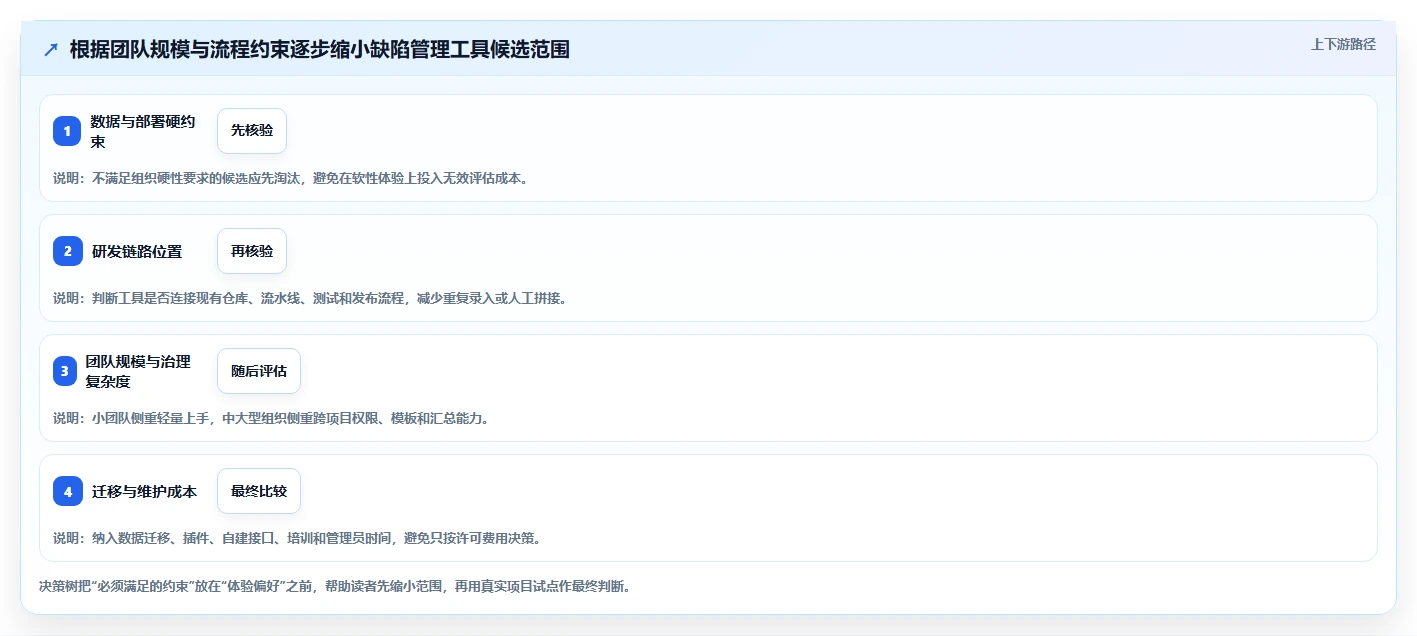This screenshot has height=636, width=1417.
Task: Click the description starting 不满足组织硬性要求
Action: pyautogui.click(x=290, y=178)
